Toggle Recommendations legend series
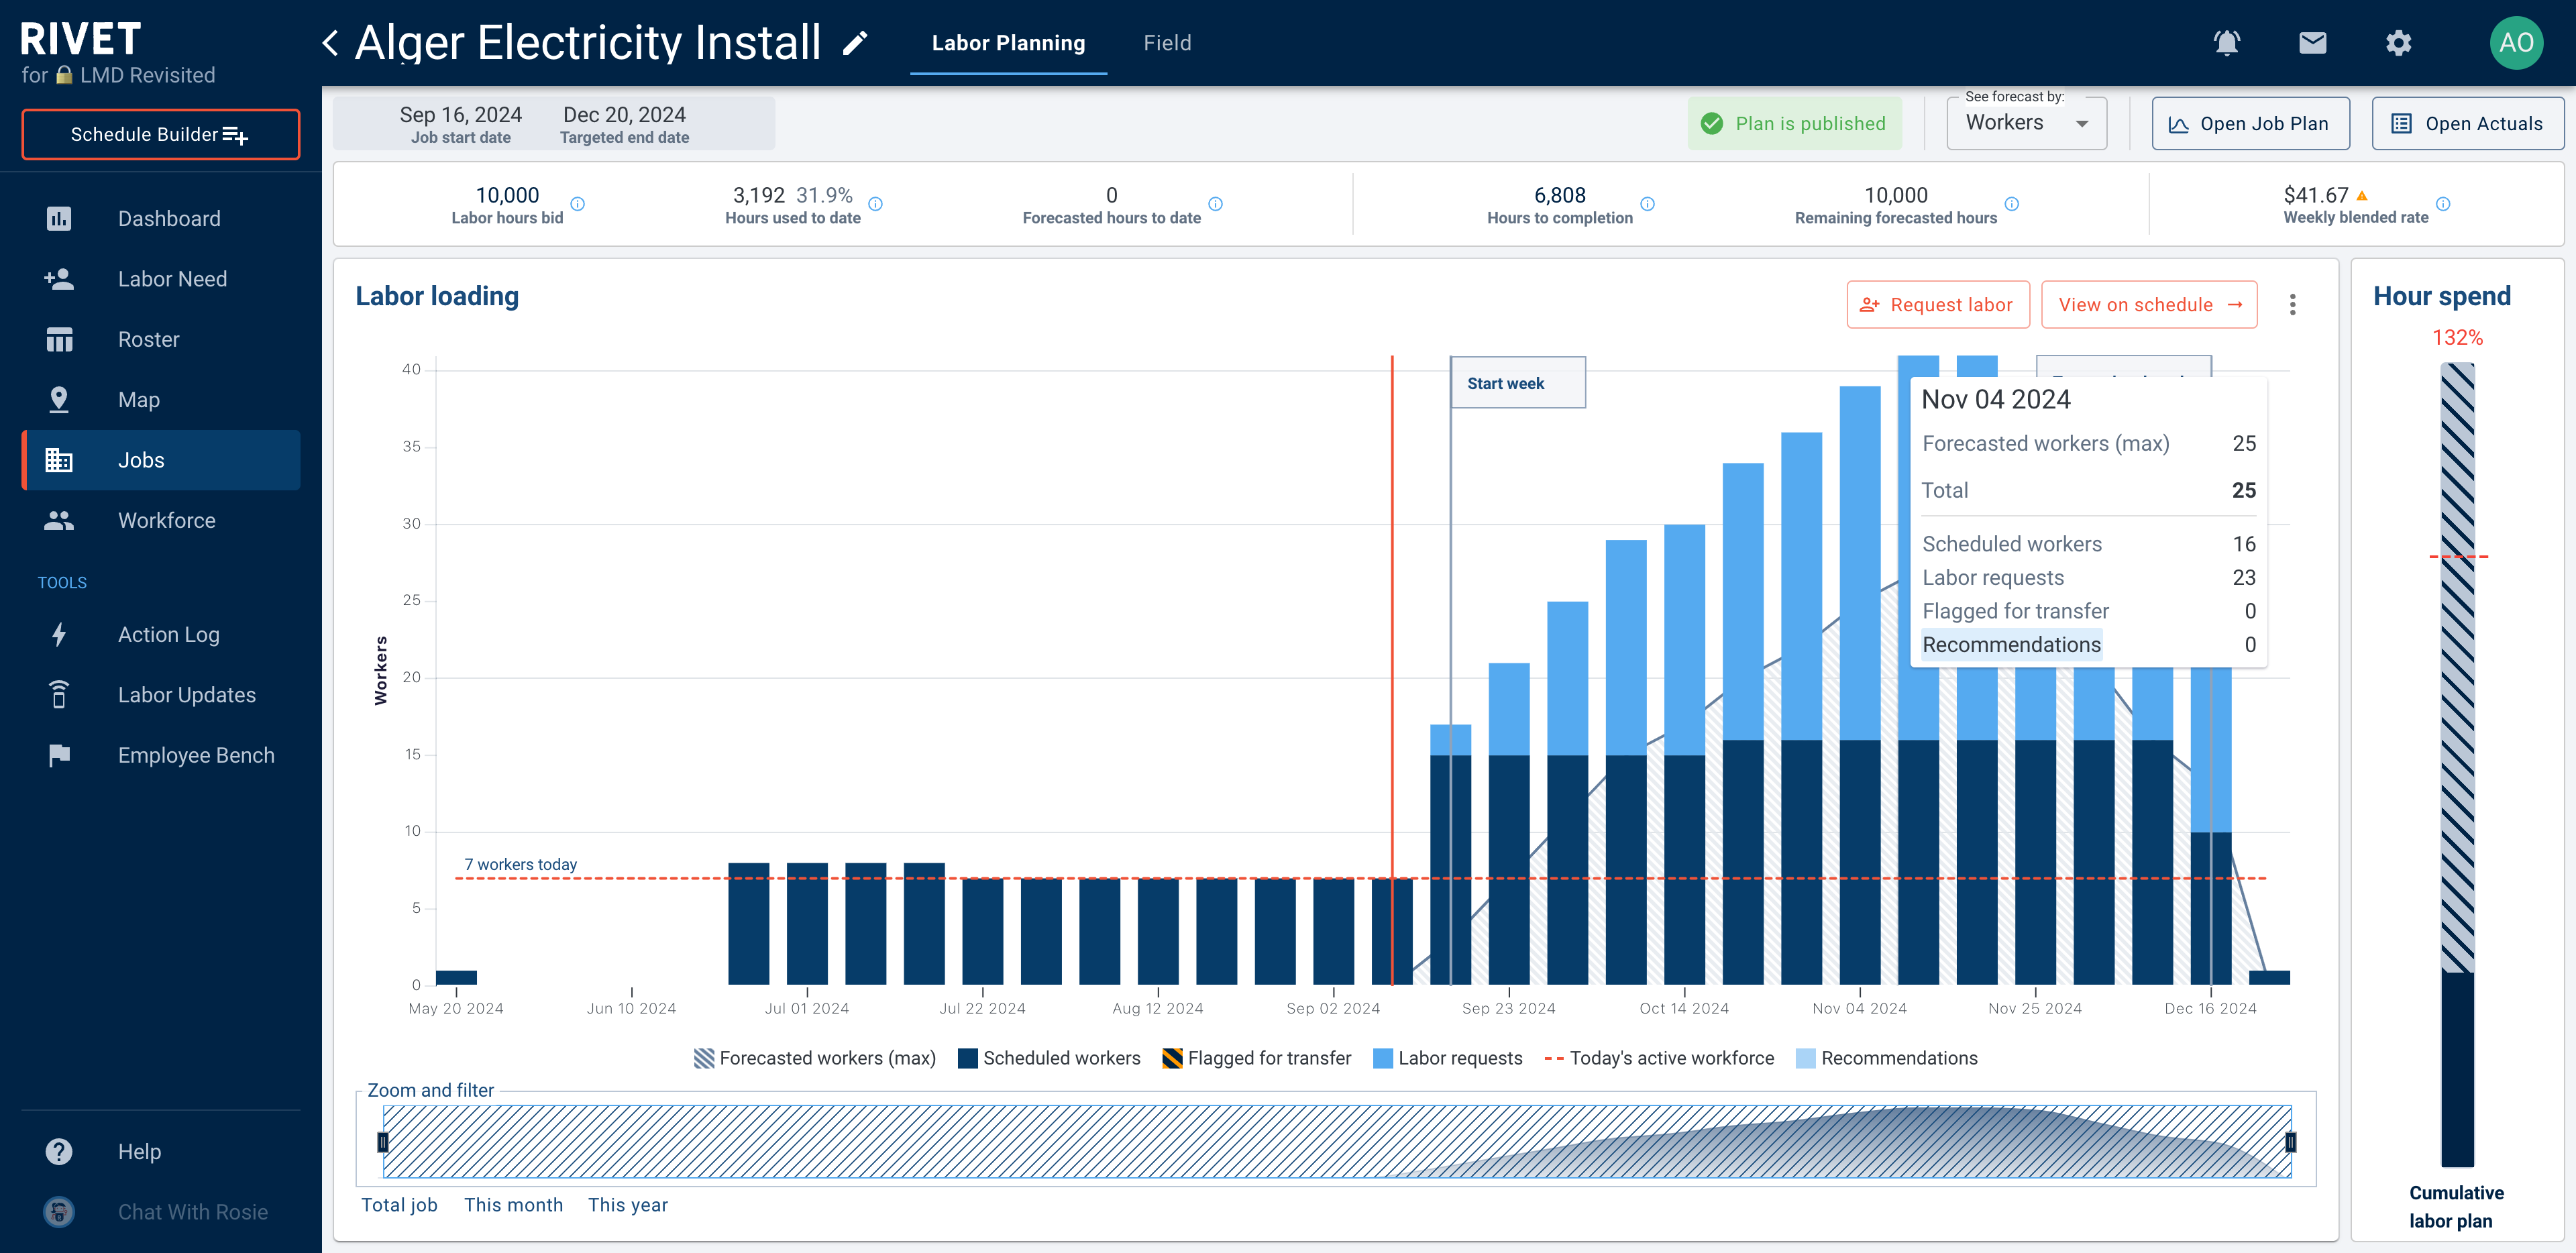The width and height of the screenshot is (2576, 1253). coord(1887,1058)
